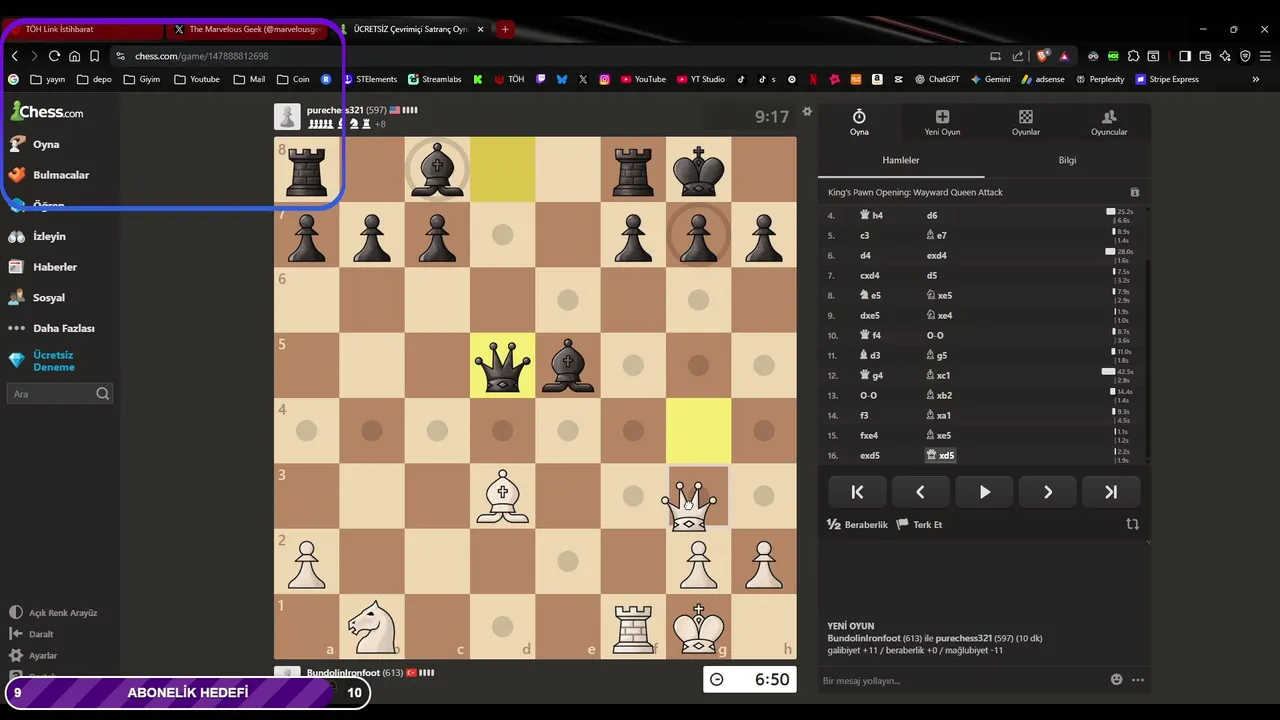Select the black king on g8
The width and height of the screenshot is (1280, 720).
click(699, 170)
